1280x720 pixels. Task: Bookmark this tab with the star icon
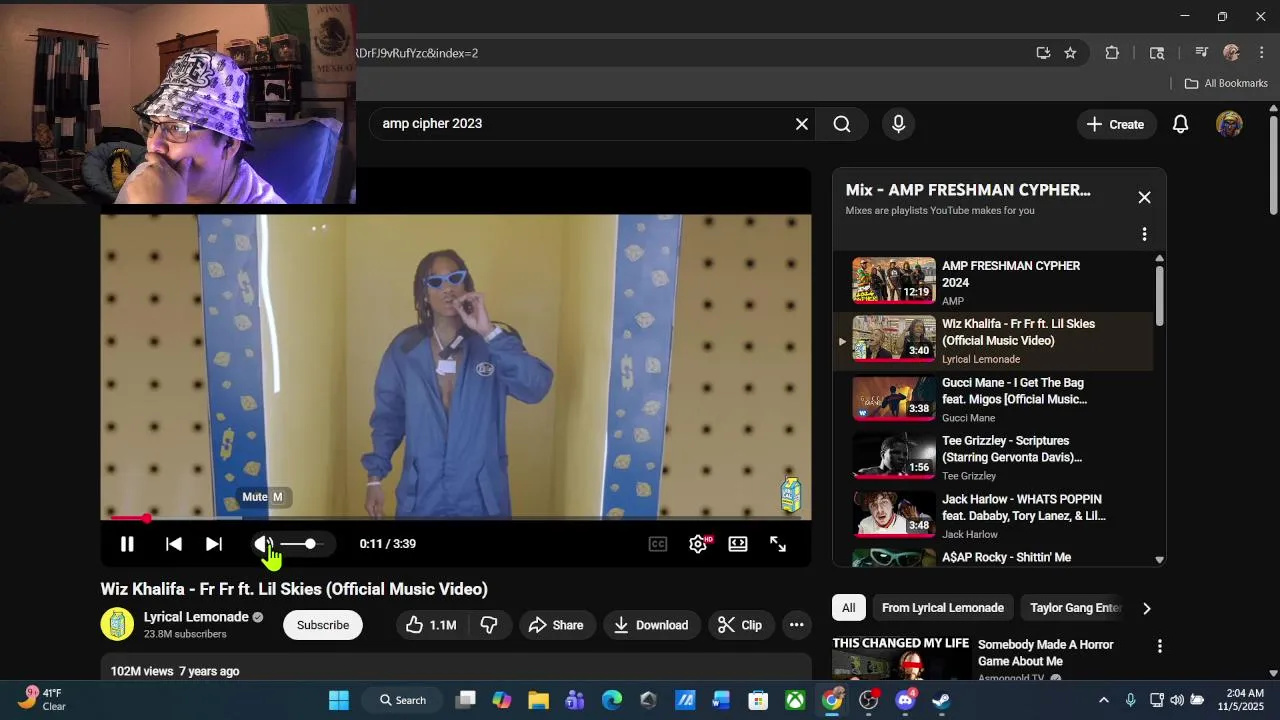coord(1070,53)
